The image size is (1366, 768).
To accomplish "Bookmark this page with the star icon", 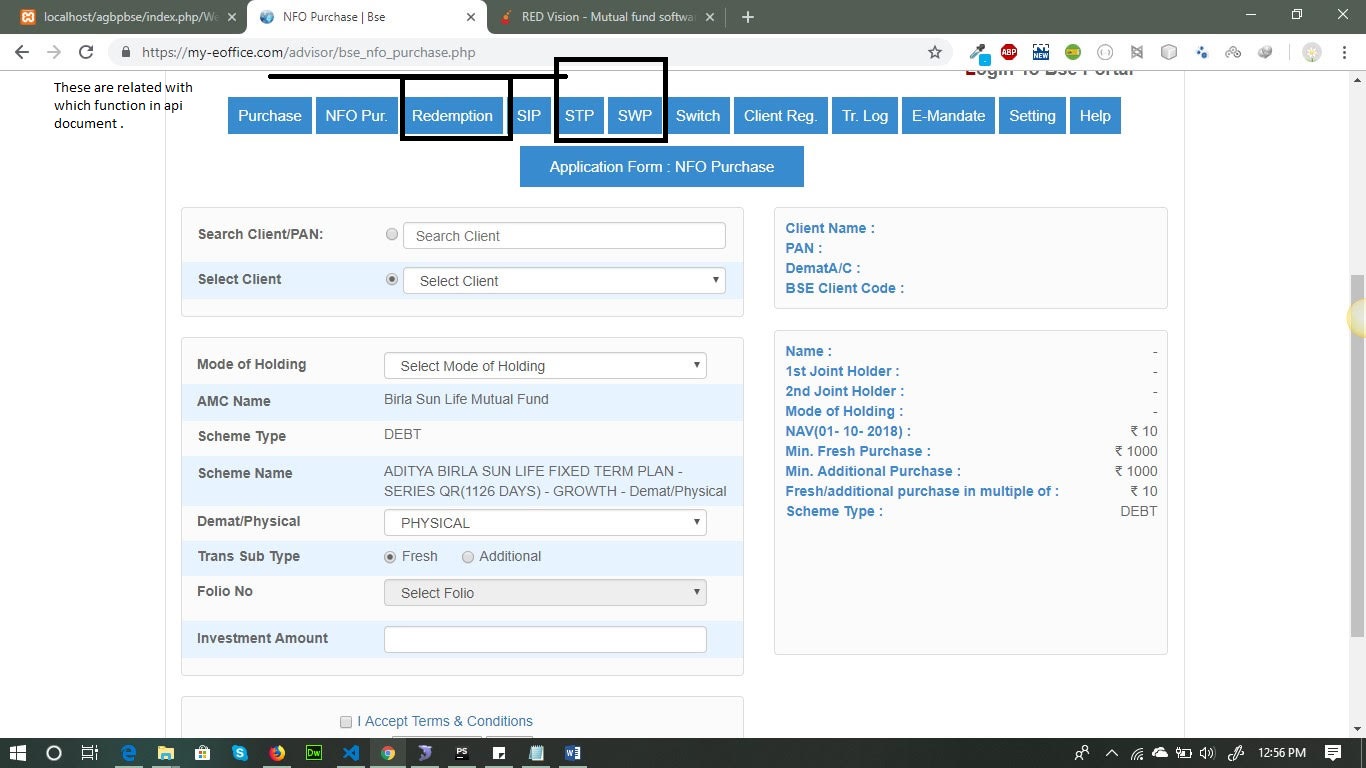I will (x=935, y=52).
